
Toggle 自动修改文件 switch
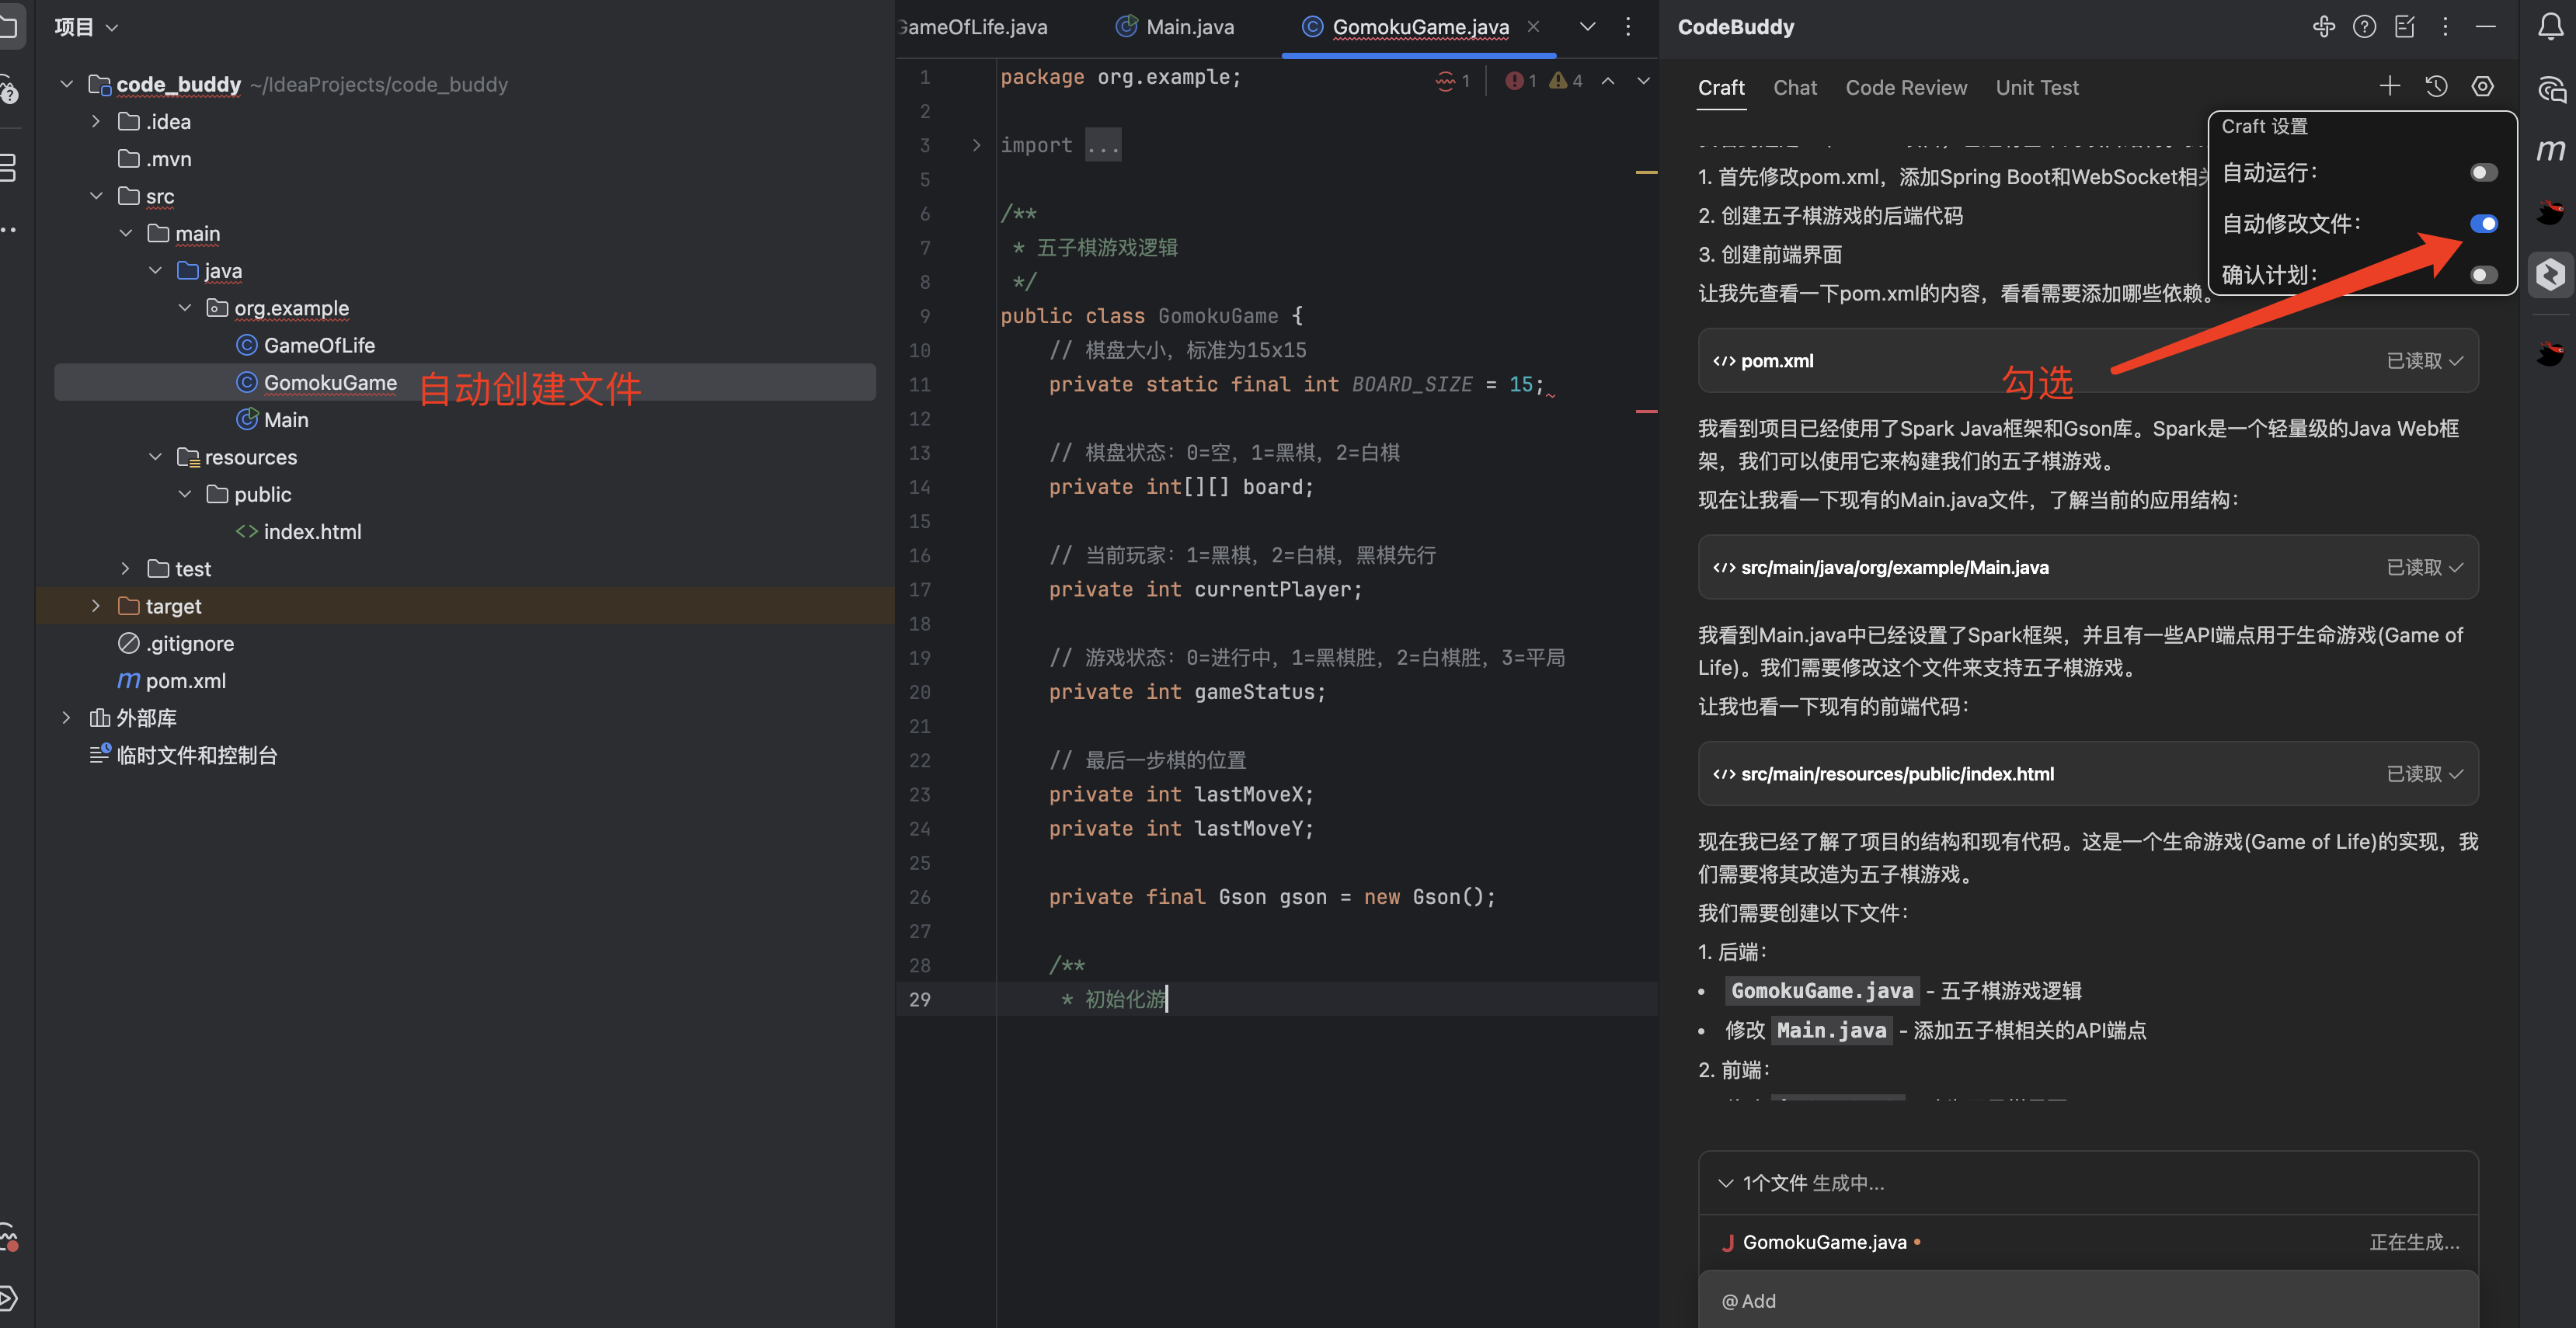point(2483,224)
